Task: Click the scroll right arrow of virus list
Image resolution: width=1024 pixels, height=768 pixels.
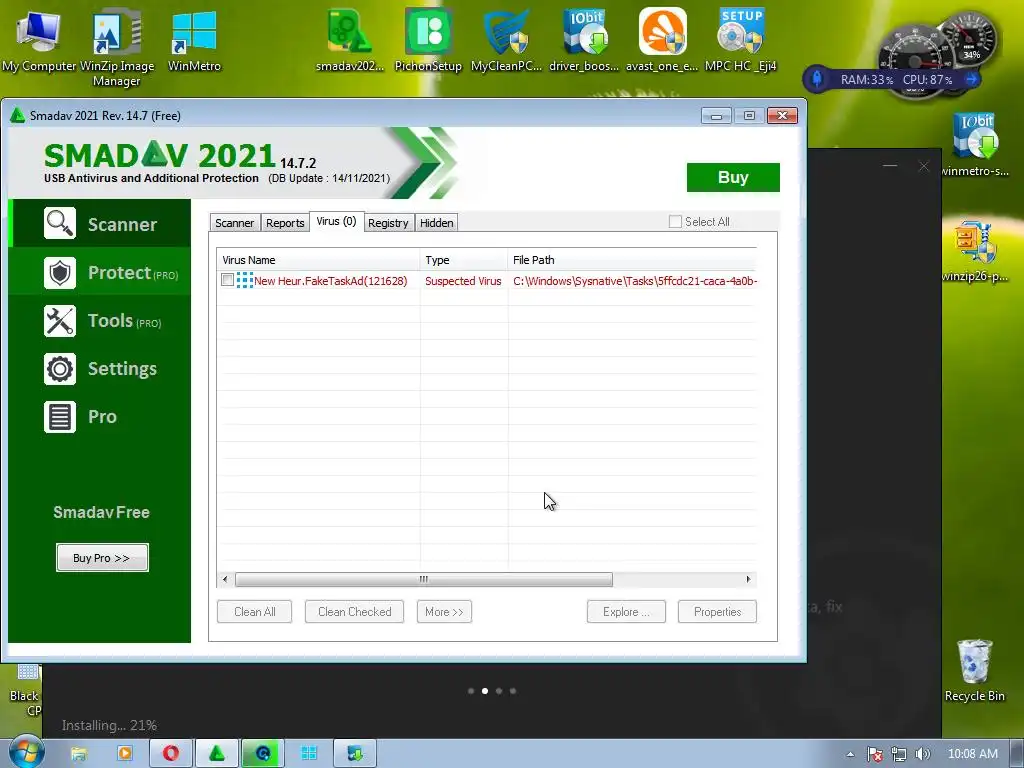Action: [x=748, y=579]
